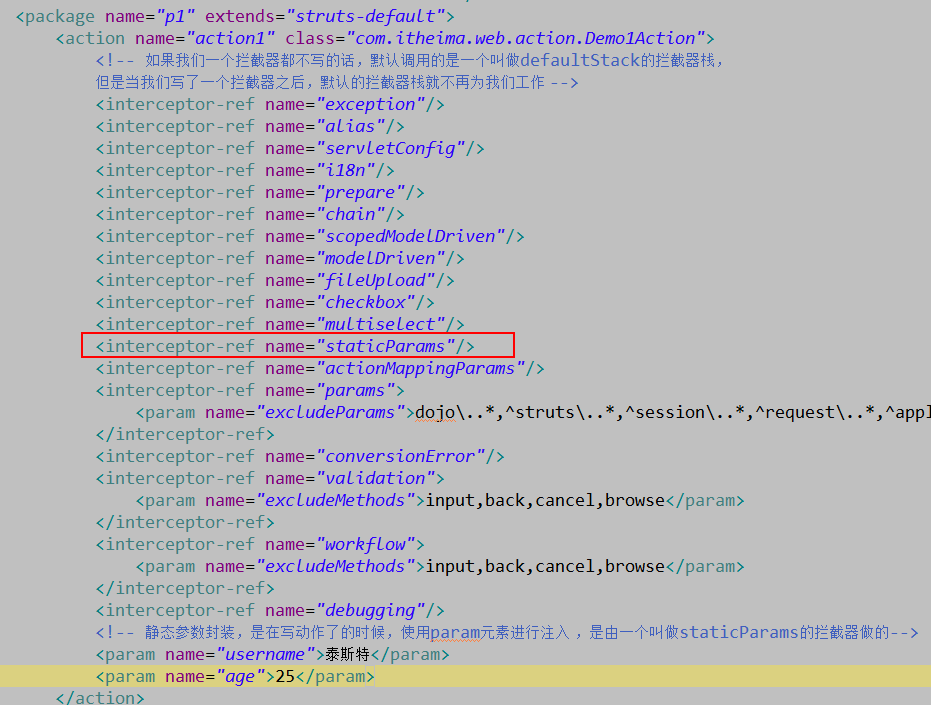Click the word defaultStack in the comment
The width and height of the screenshot is (932, 706).
580,61
